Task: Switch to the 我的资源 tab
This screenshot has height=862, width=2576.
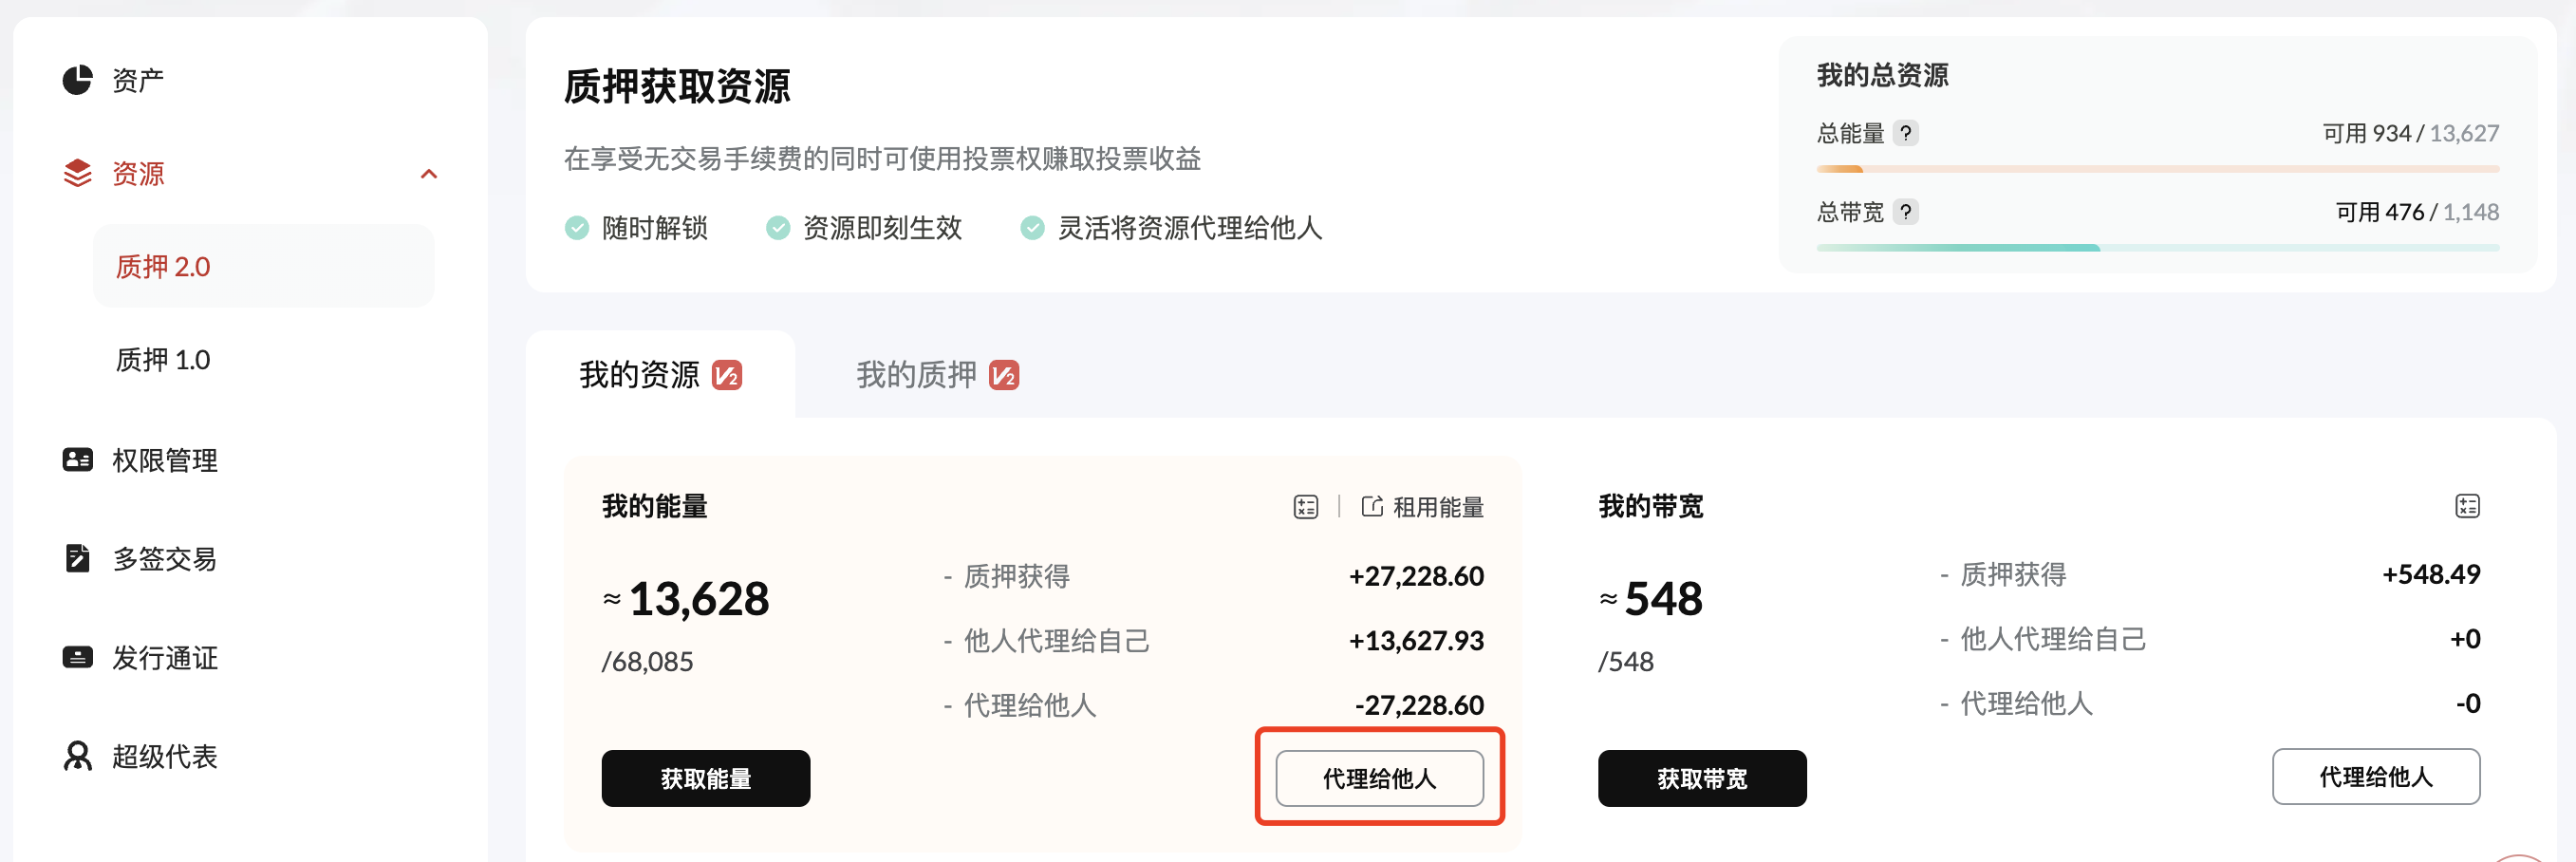Action: coord(660,375)
